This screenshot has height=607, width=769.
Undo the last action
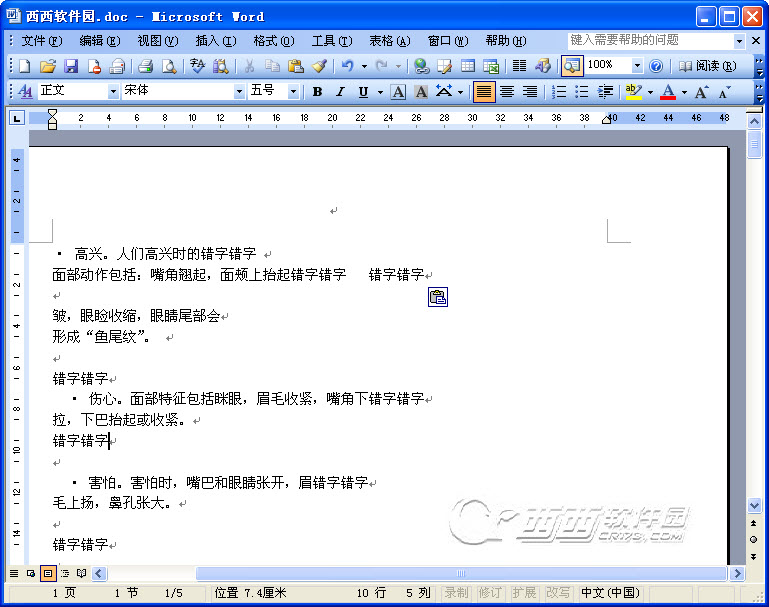348,66
